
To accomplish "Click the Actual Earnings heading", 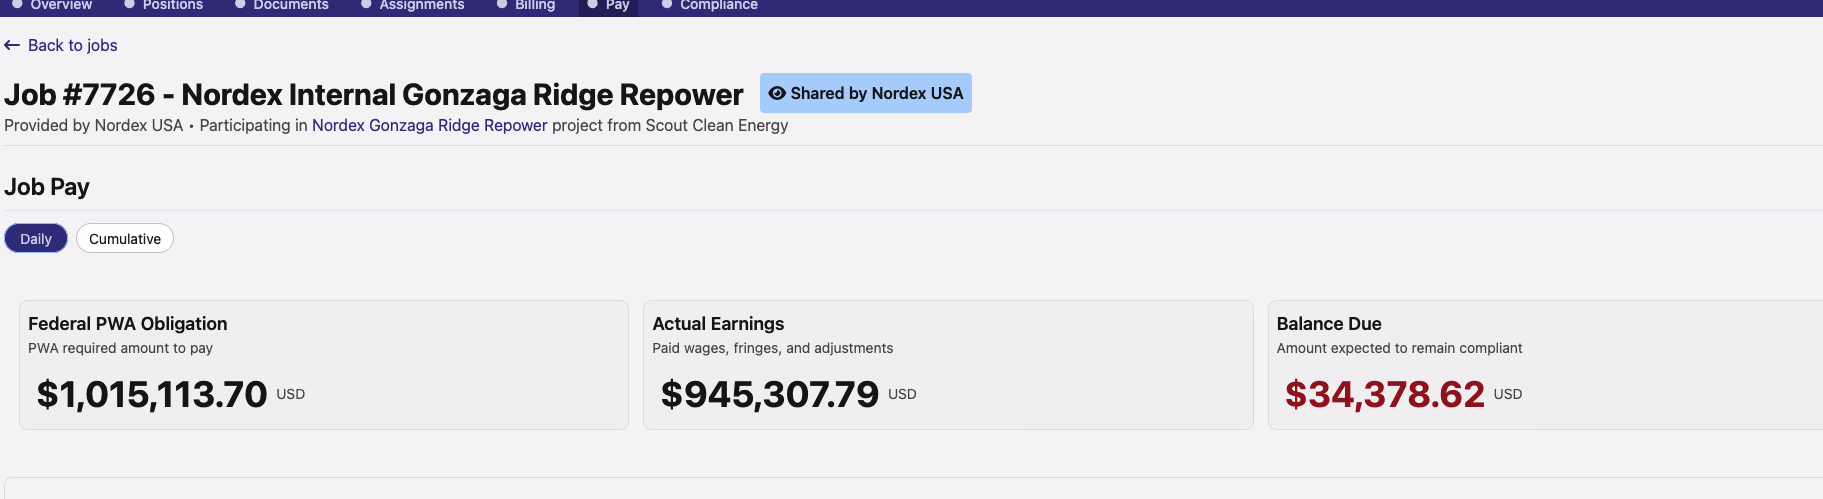I will (718, 323).
